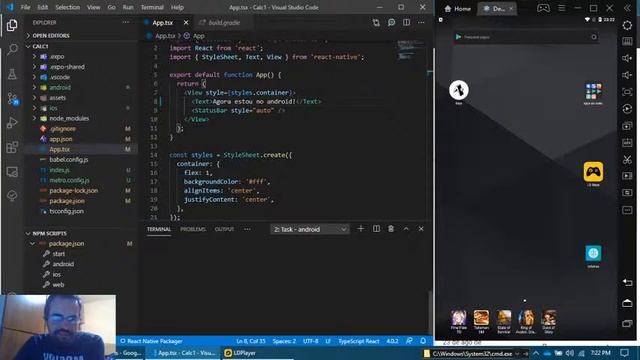Switch to the build.gradle tab
The height and width of the screenshot is (360, 640).
224,22
